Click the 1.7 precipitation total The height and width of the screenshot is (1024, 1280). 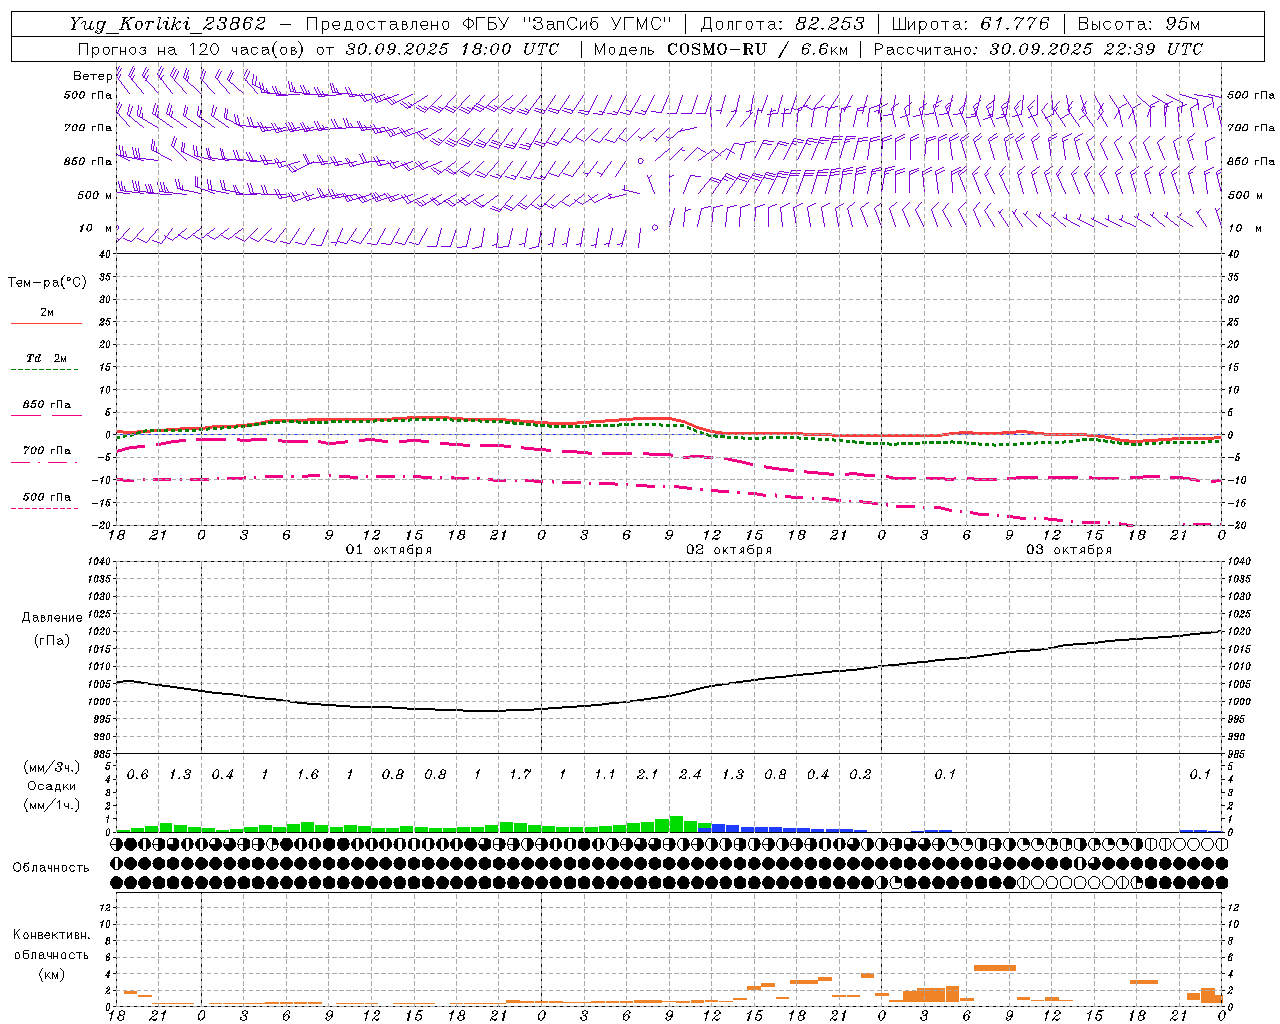520,775
